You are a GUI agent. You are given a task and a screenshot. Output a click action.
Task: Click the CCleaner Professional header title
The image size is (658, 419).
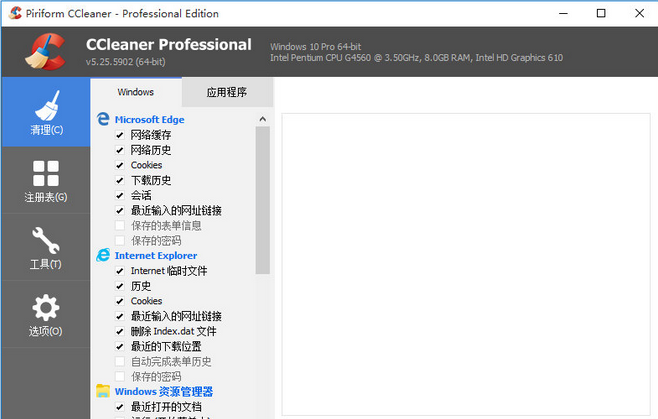pyautogui.click(x=169, y=45)
